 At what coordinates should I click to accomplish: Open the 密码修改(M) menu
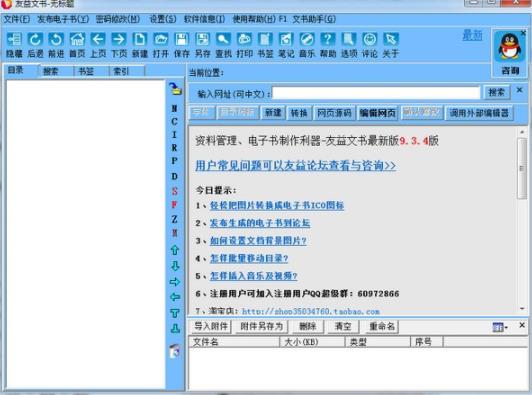coord(118,19)
